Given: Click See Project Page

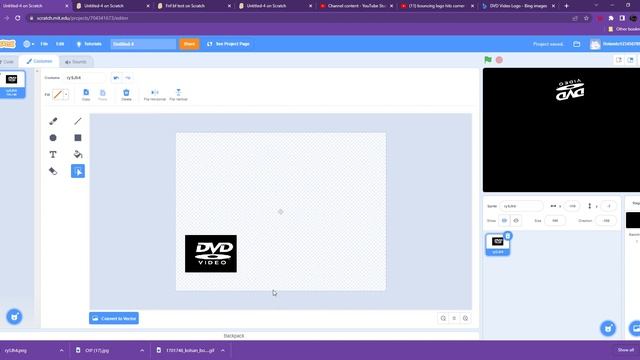Looking at the screenshot, I should coord(229,44).
